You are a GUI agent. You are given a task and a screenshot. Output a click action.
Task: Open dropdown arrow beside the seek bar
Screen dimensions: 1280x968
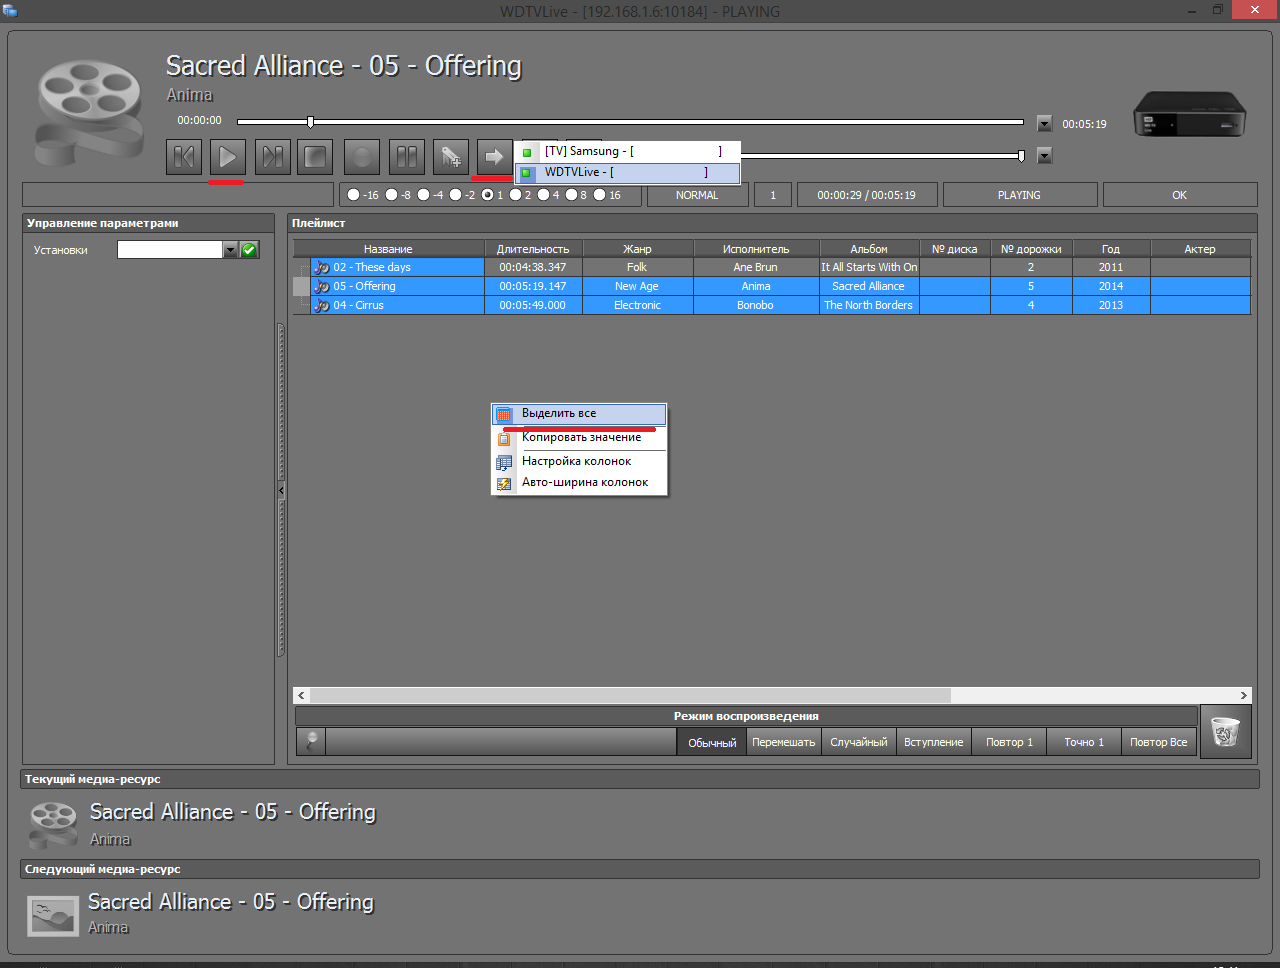coord(1044,124)
